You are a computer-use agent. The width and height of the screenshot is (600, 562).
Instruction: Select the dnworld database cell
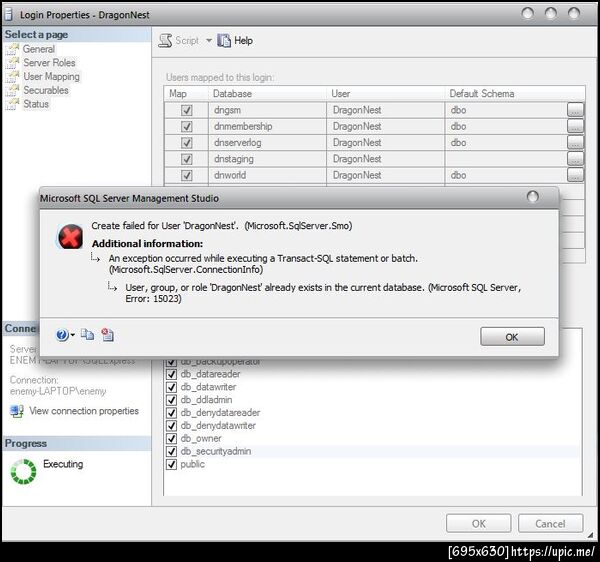(267, 175)
